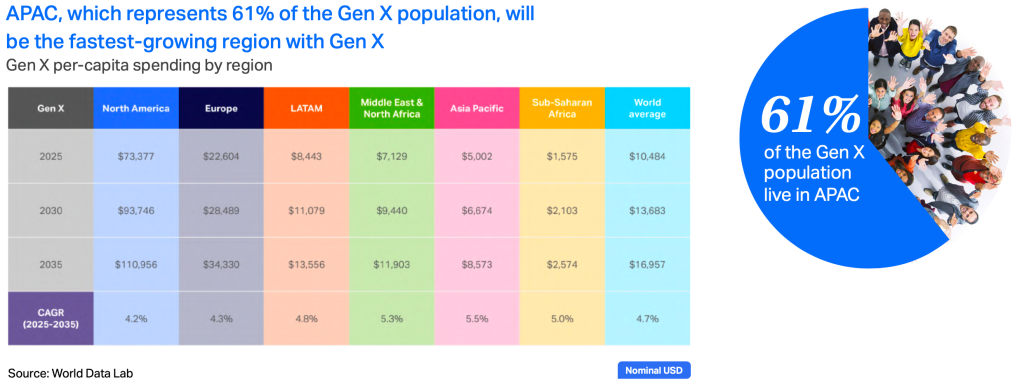The width and height of the screenshot is (1022, 382).
Task: Select the Europe column header
Action: (220, 108)
